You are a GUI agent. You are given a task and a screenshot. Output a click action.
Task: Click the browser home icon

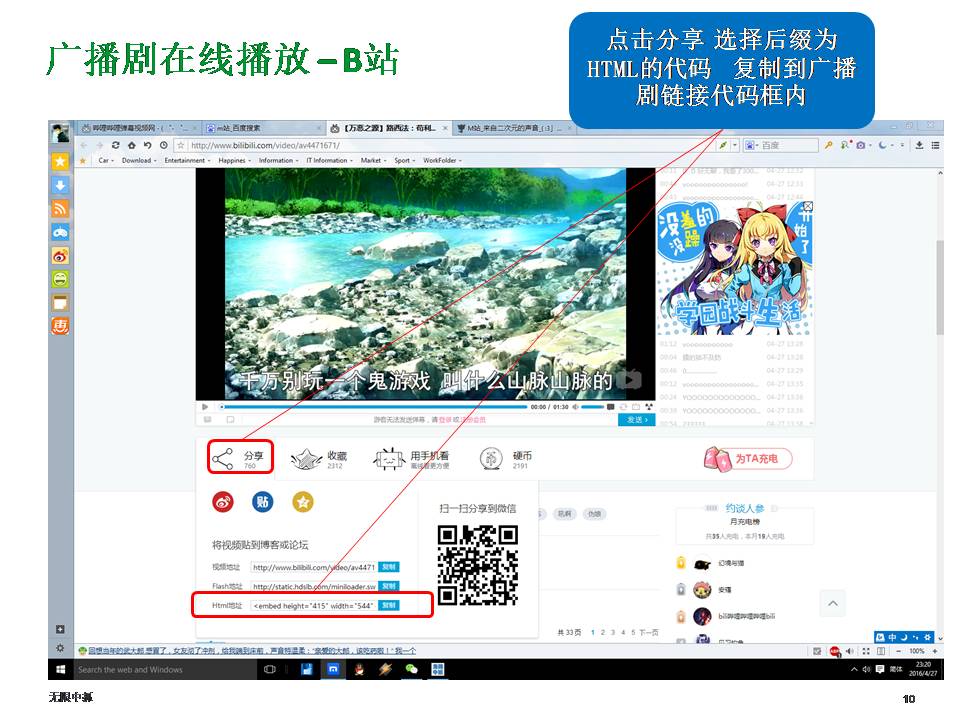pos(132,145)
